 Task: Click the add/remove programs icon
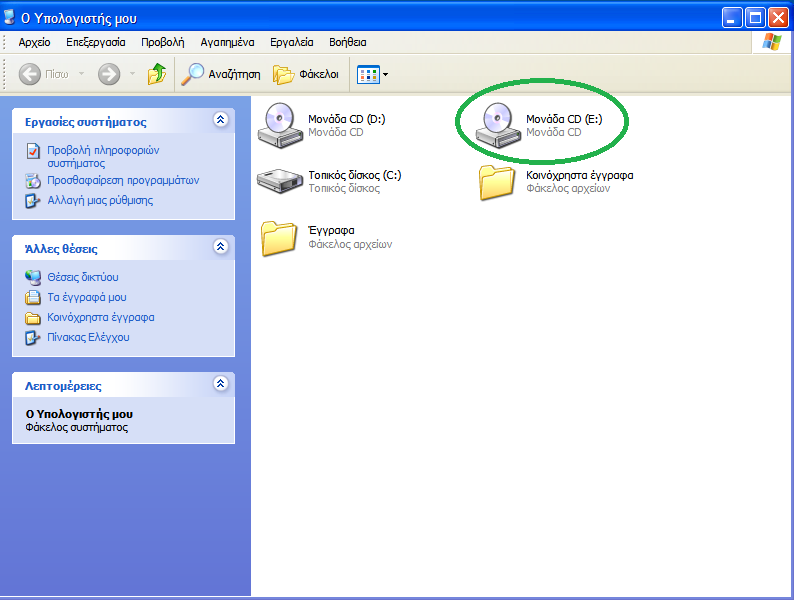(33, 181)
